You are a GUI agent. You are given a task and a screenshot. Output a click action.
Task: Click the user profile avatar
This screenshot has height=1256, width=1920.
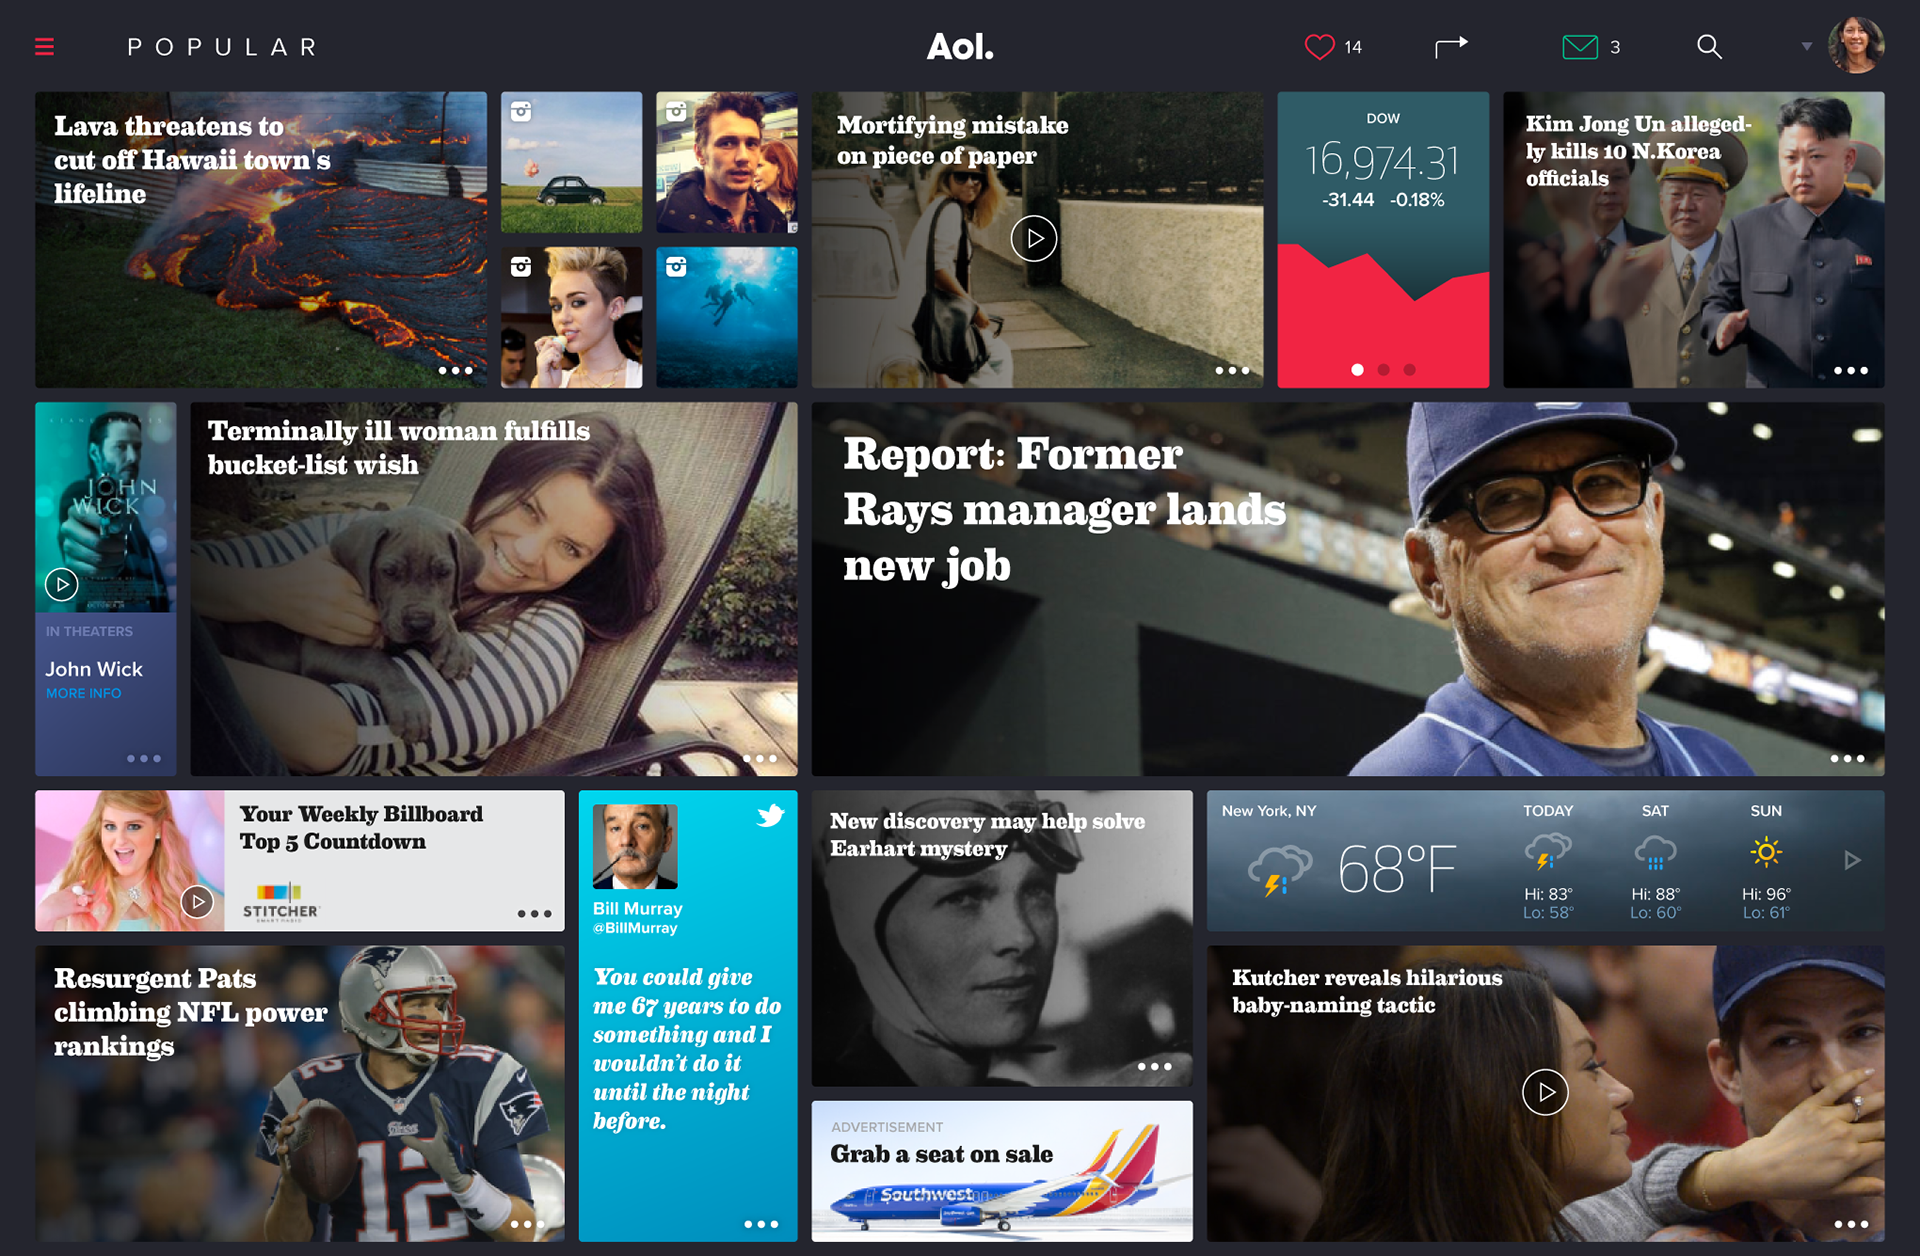pyautogui.click(x=1856, y=45)
